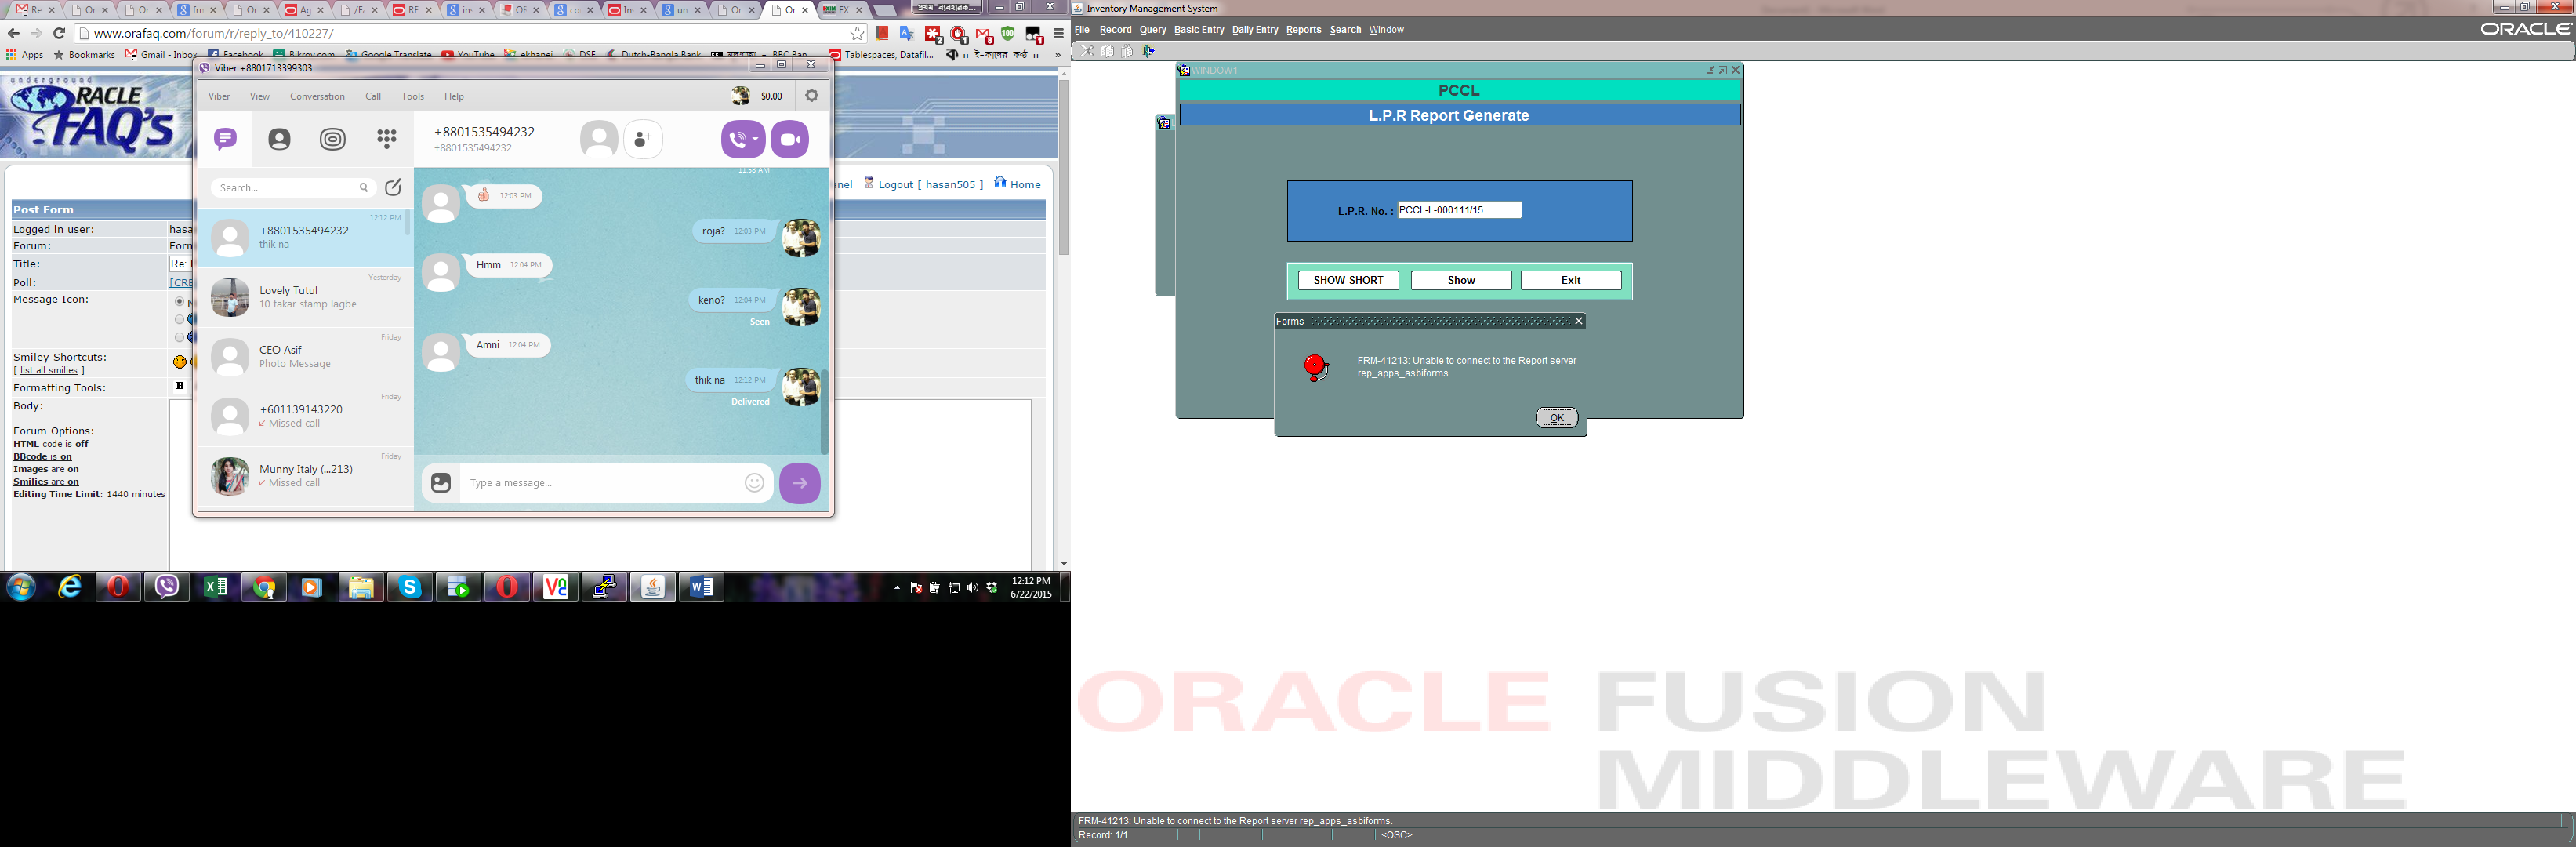Send the Viber message
The width and height of the screenshot is (2576, 847).
[800, 483]
